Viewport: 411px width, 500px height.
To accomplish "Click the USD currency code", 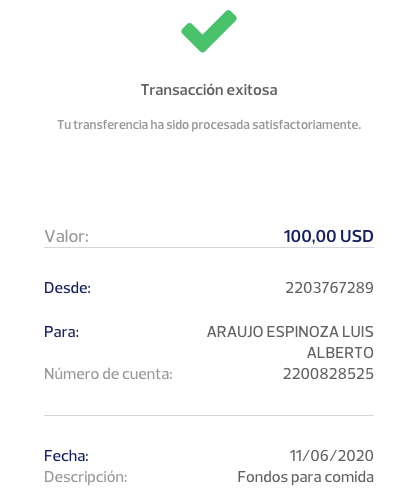I will 357,236.
